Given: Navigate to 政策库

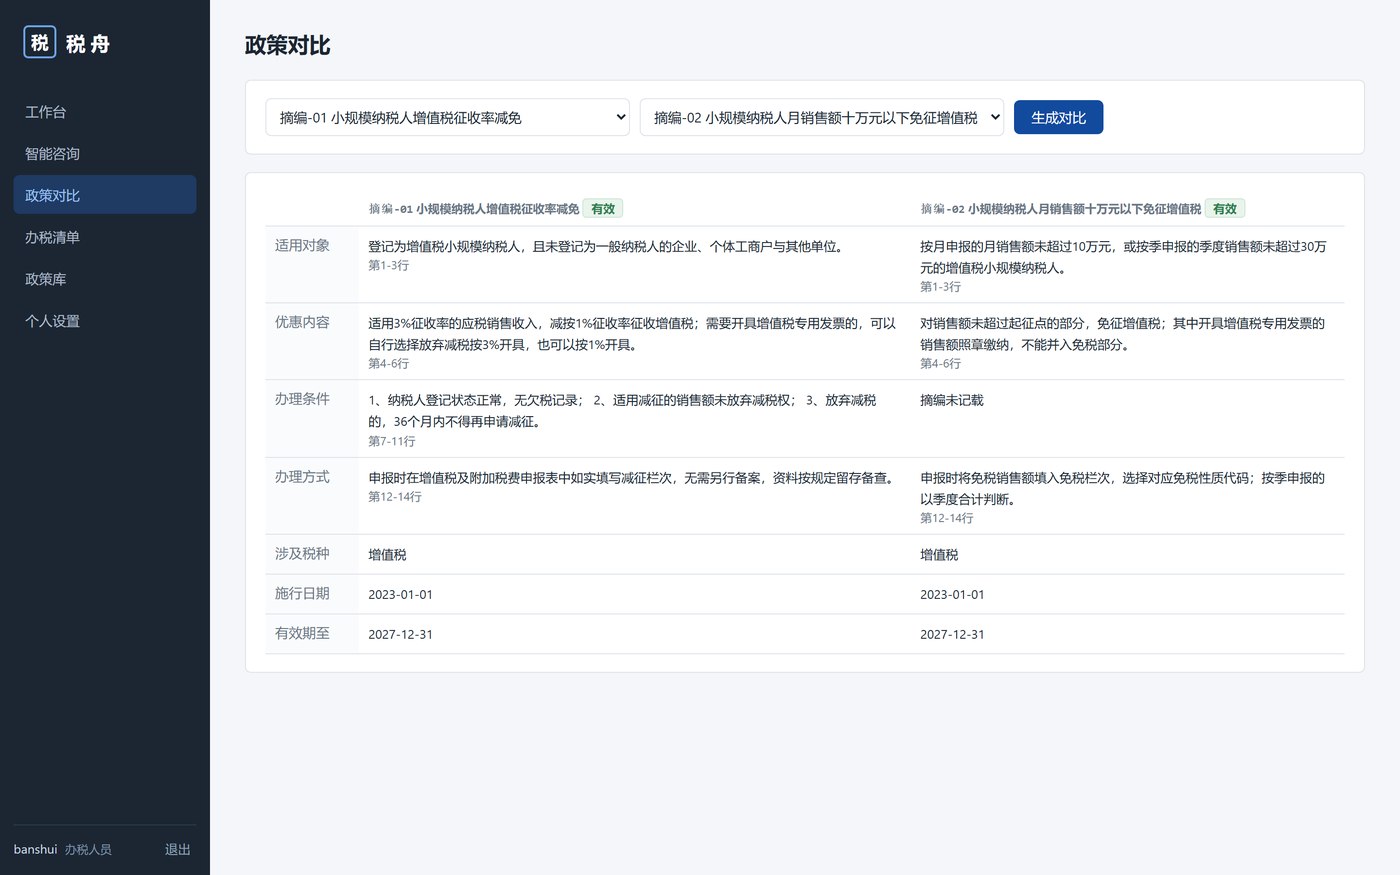Looking at the screenshot, I should [105, 279].
